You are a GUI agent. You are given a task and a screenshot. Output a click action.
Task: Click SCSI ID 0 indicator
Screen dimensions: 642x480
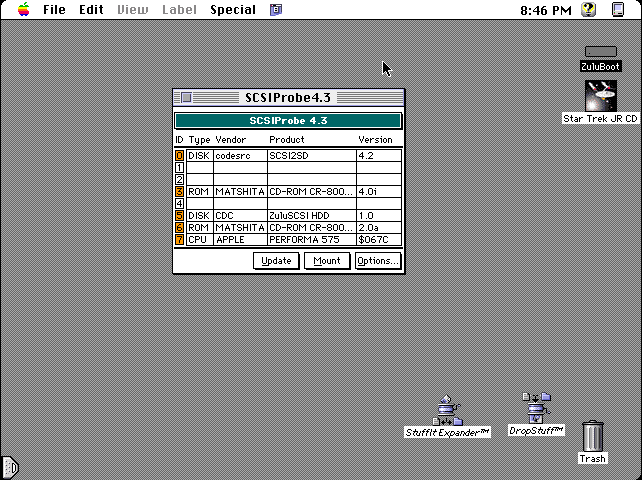[x=179, y=156]
